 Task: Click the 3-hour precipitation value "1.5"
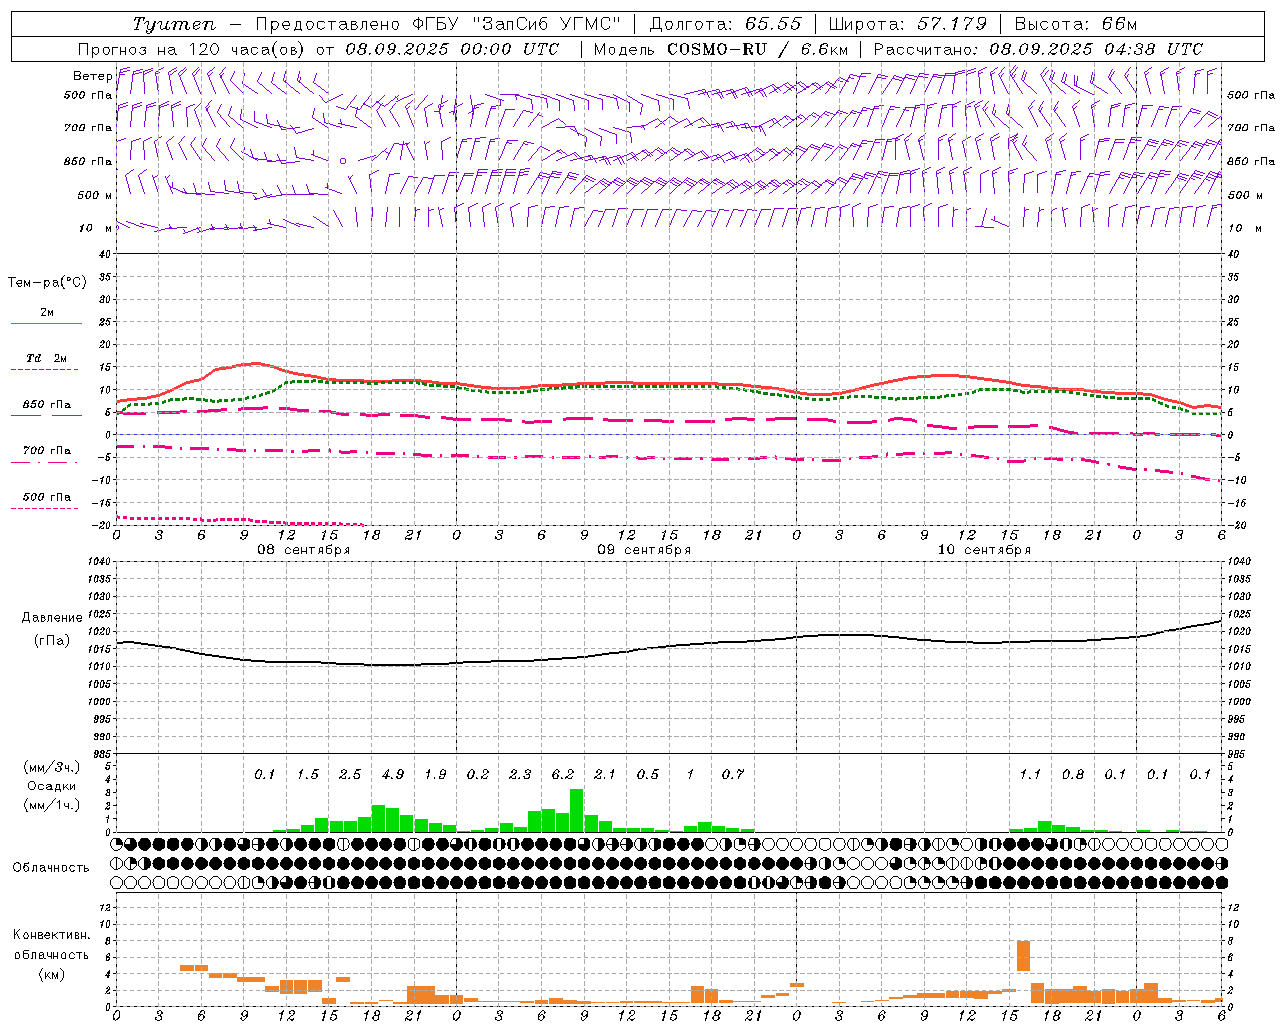point(308,775)
